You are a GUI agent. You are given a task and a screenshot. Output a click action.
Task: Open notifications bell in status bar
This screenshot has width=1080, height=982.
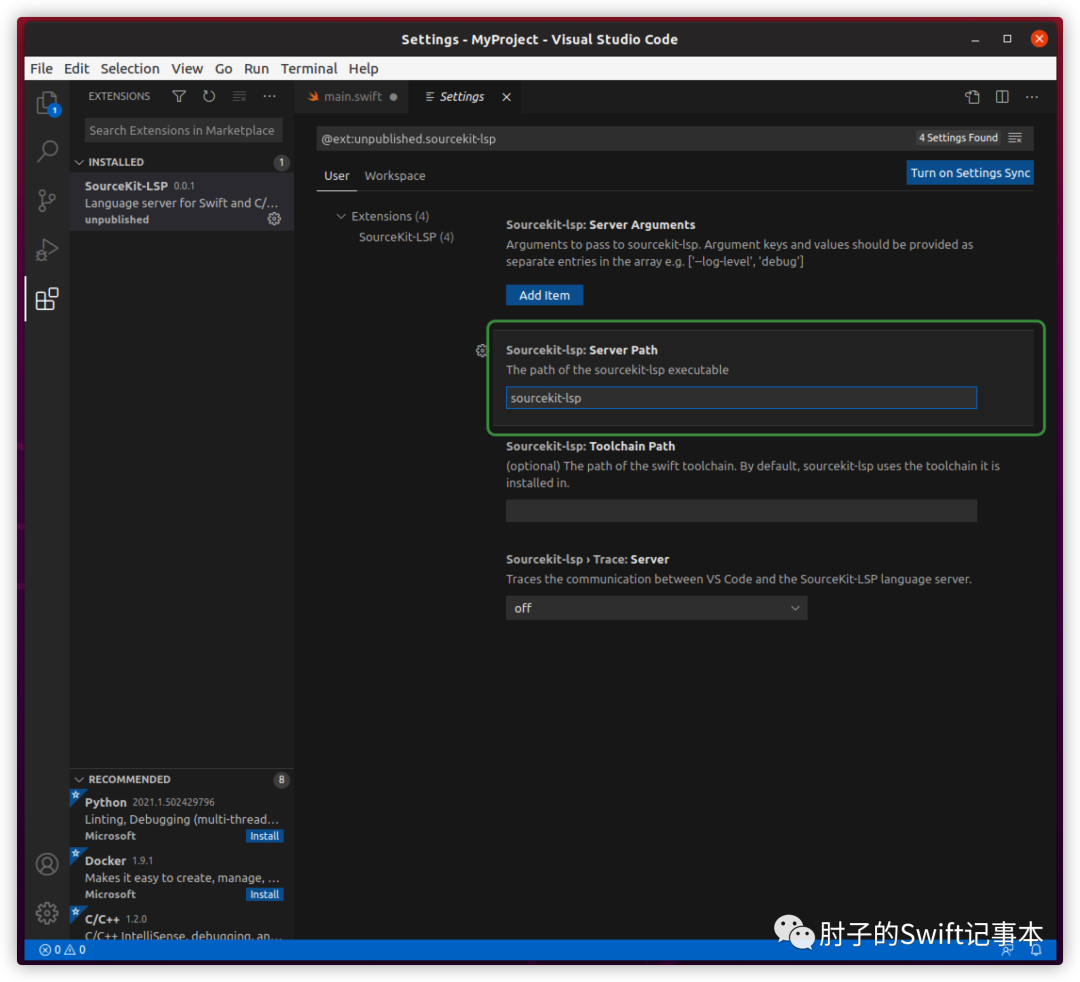(1036, 950)
